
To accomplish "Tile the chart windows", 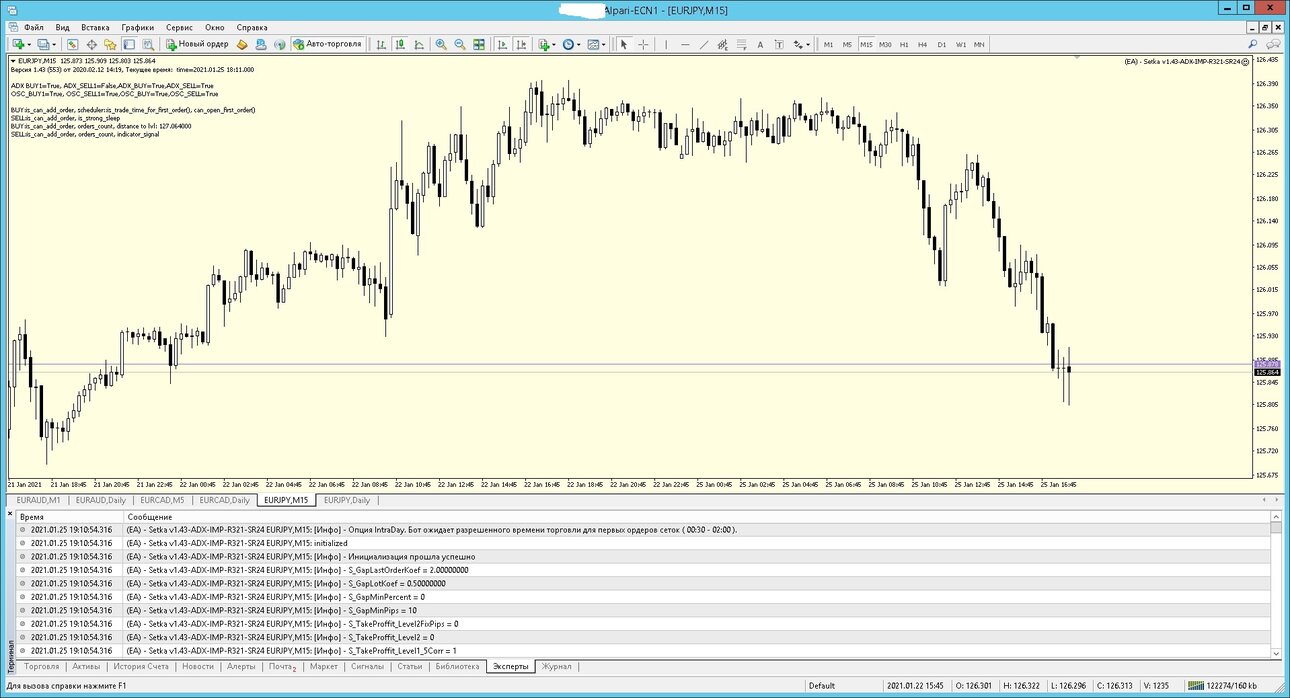I will point(479,44).
